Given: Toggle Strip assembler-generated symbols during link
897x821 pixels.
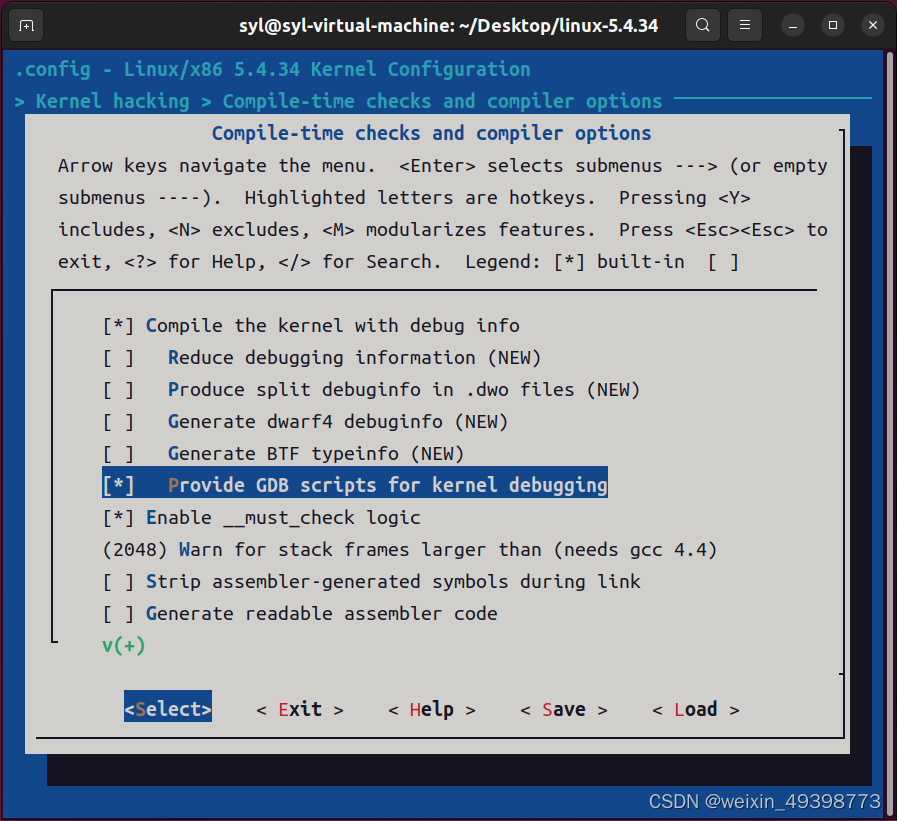Looking at the screenshot, I should (371, 582).
